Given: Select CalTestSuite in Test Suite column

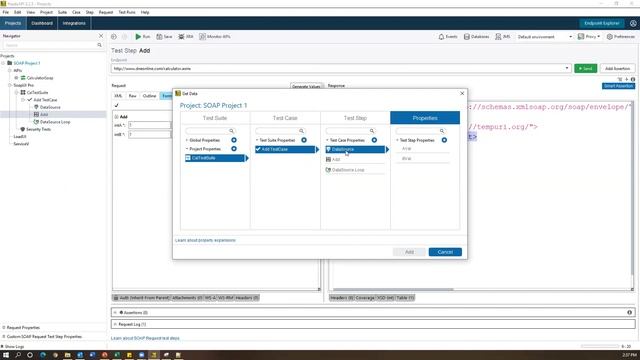Looking at the screenshot, I should pos(215,158).
